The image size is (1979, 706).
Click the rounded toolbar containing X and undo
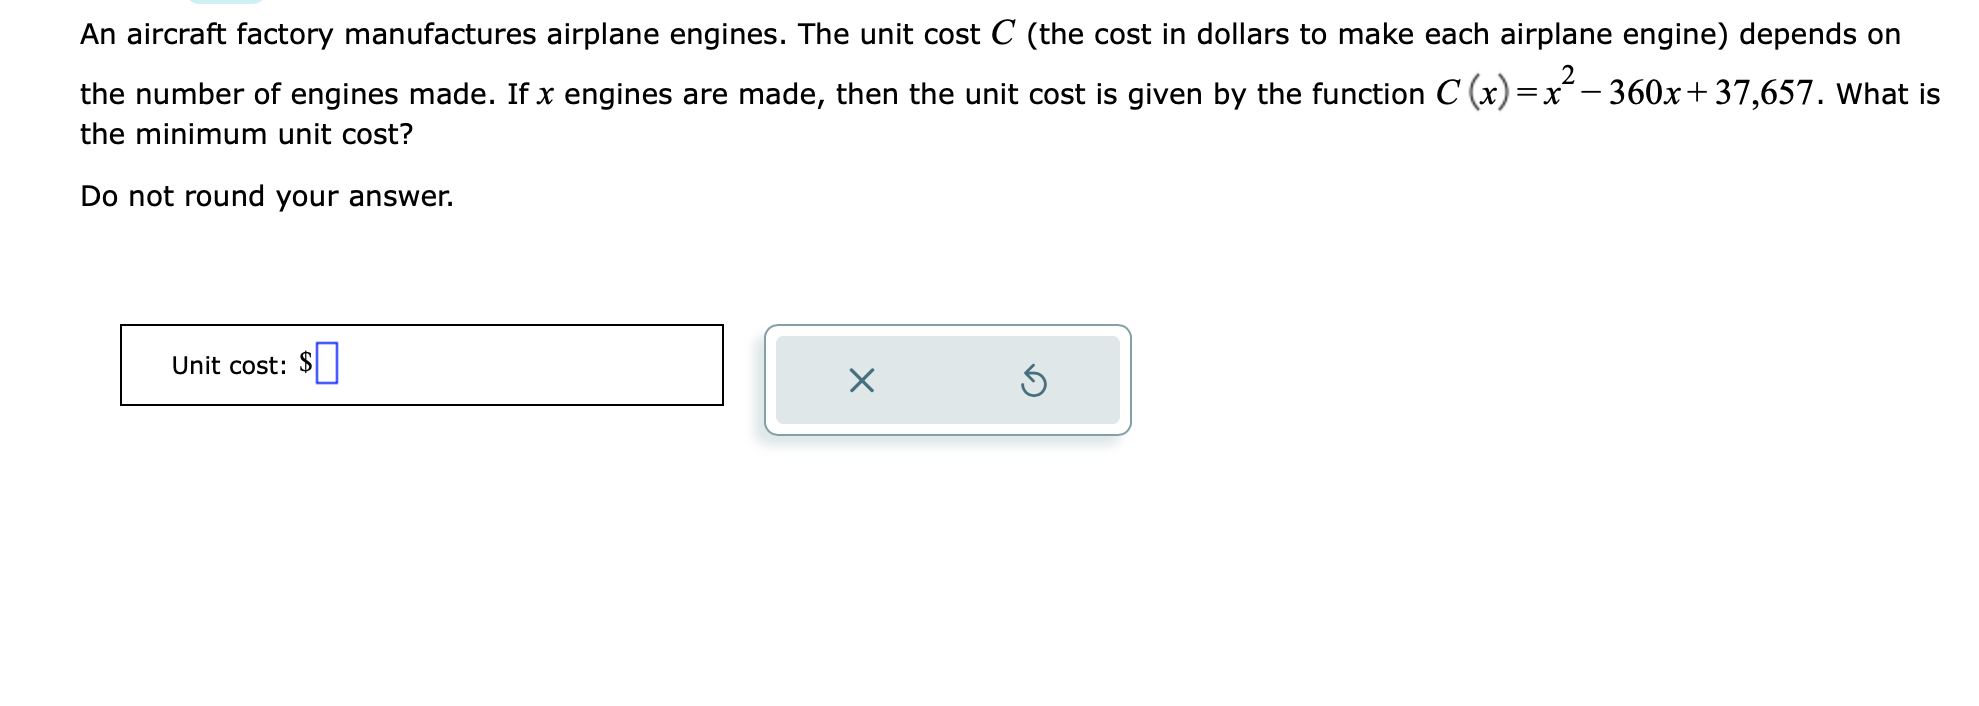948,381
